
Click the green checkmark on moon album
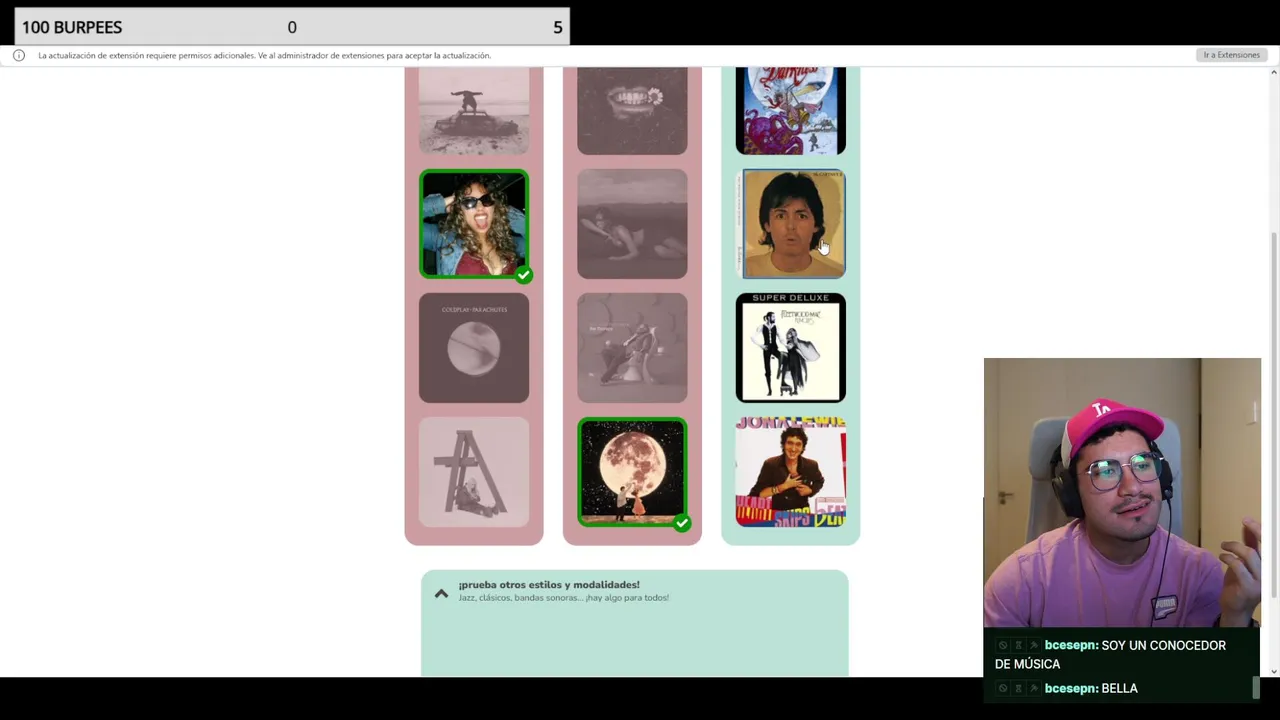pyautogui.click(x=681, y=522)
